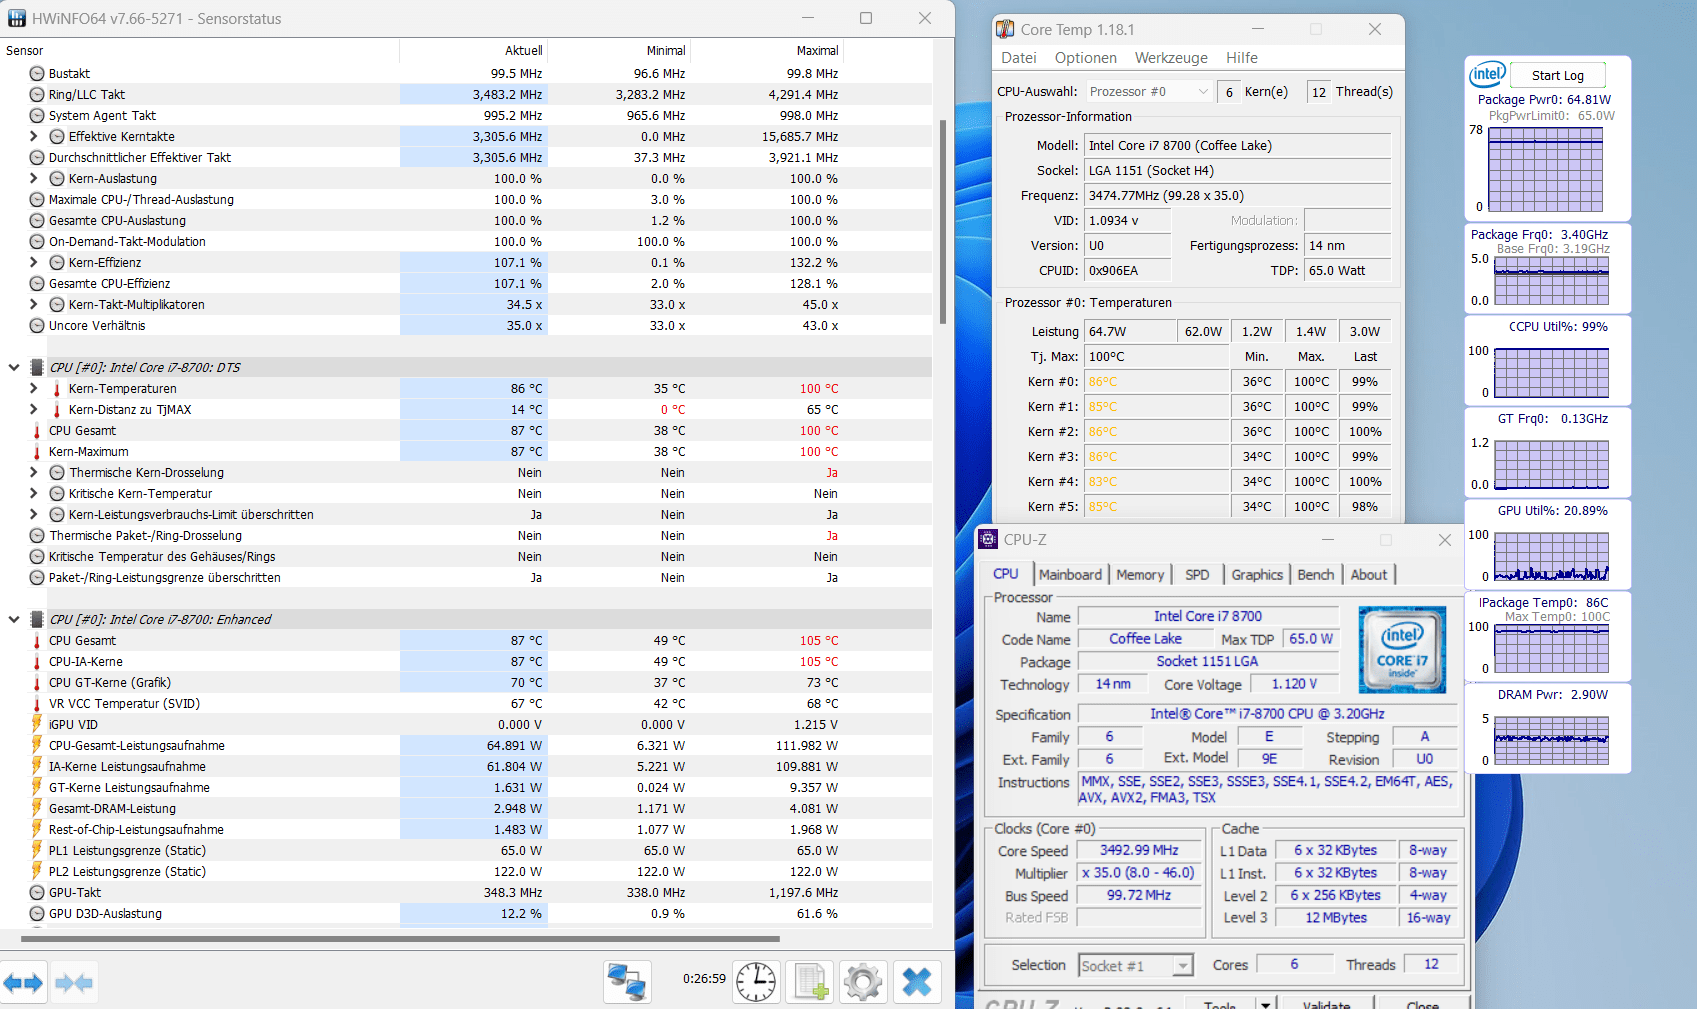Expand the Kern-Auslastung row
Viewport: 1697px width, 1009px height.
coord(33,178)
